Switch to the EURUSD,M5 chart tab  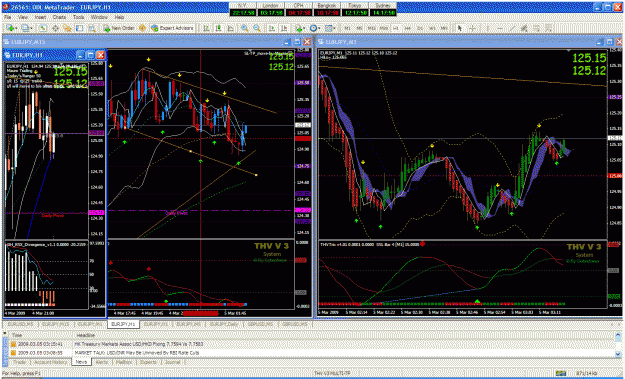[x=20, y=324]
